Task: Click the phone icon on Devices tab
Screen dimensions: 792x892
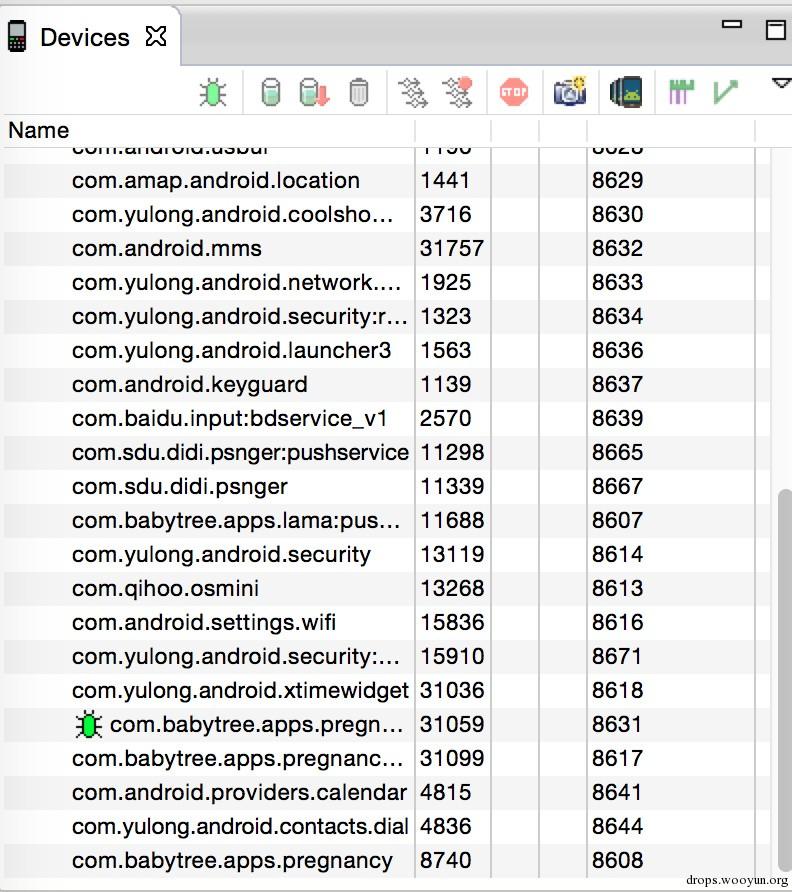Action: [x=17, y=36]
